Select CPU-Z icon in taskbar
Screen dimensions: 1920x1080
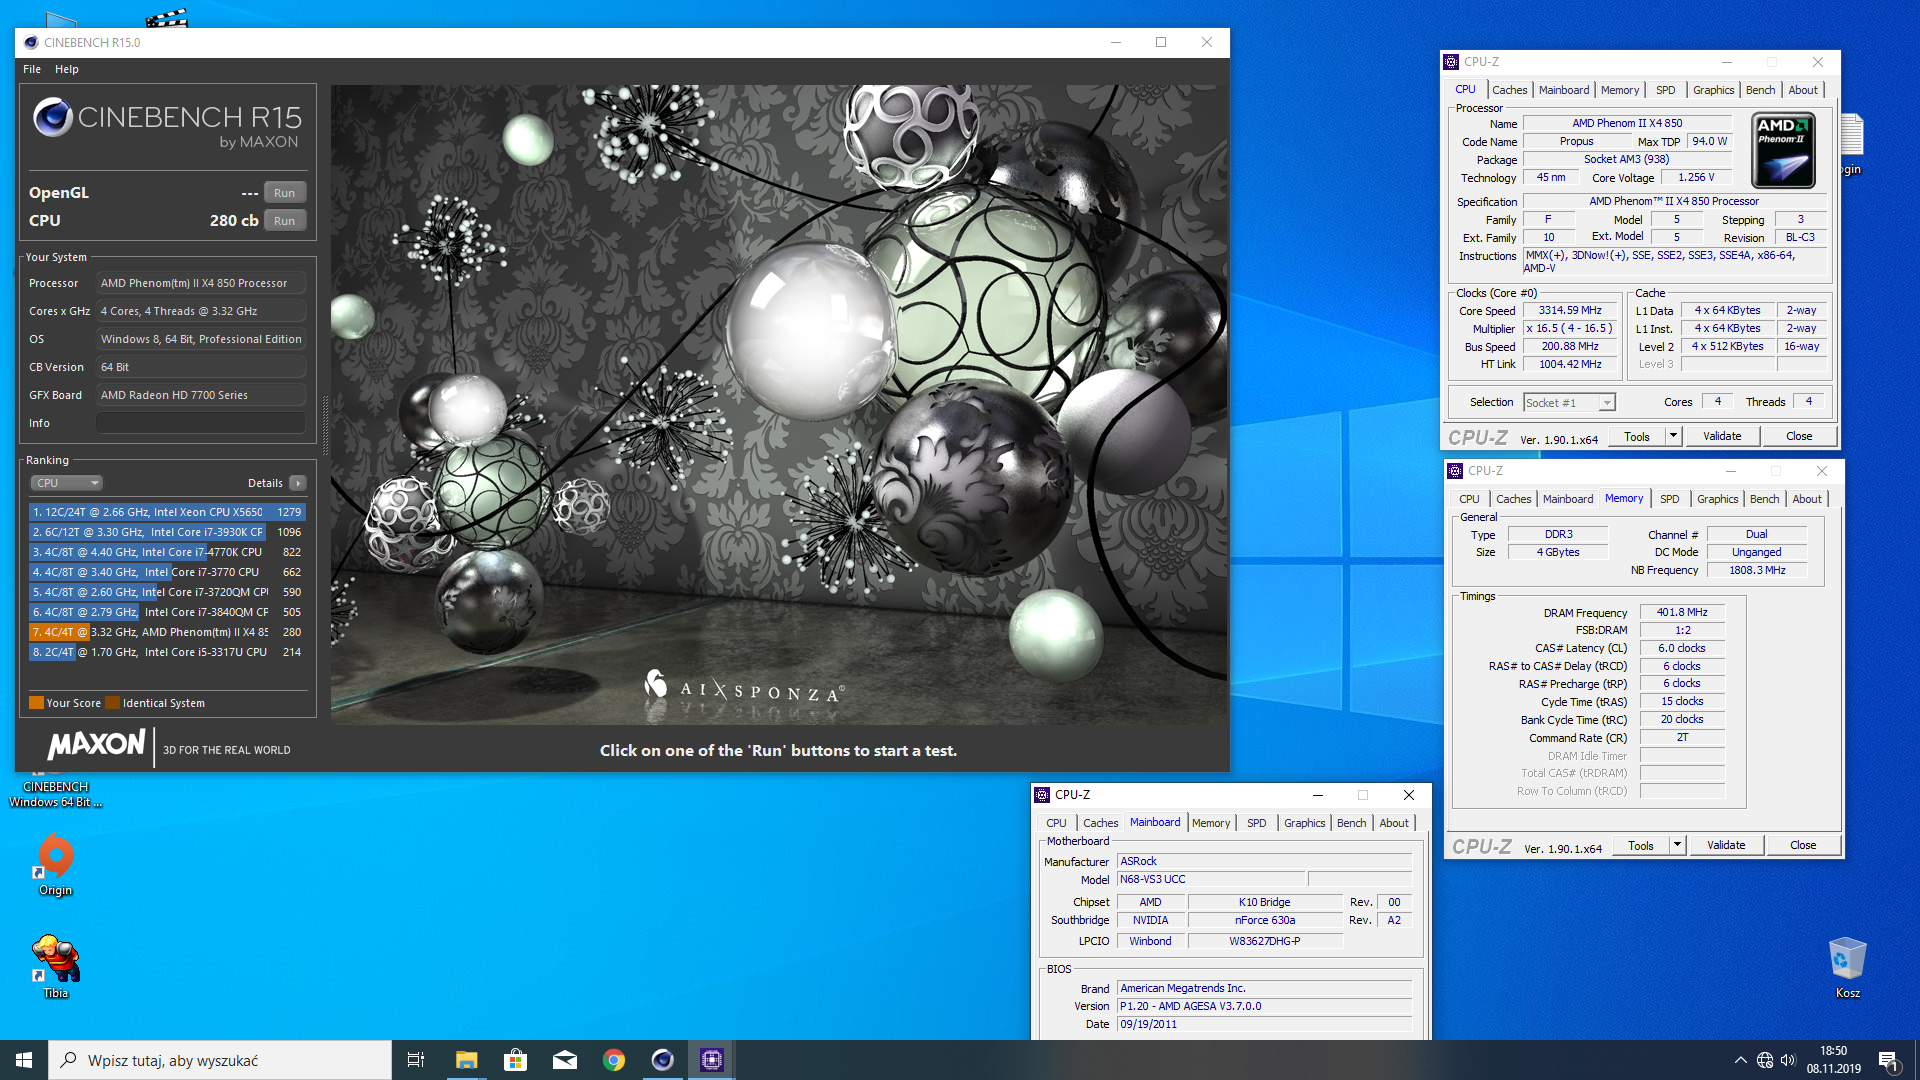pos(712,1060)
